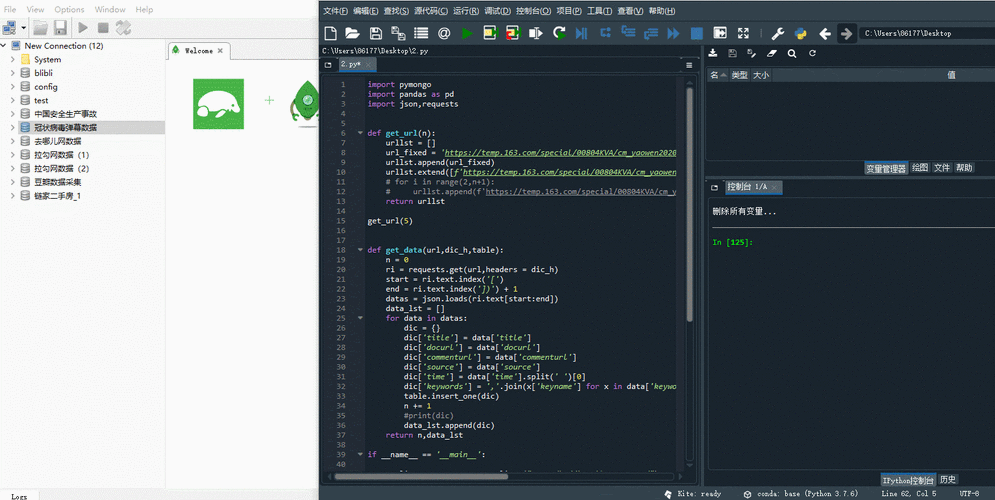995x500 pixels.
Task: Click the blue Stop debugging square icon
Action: [x=697, y=33]
